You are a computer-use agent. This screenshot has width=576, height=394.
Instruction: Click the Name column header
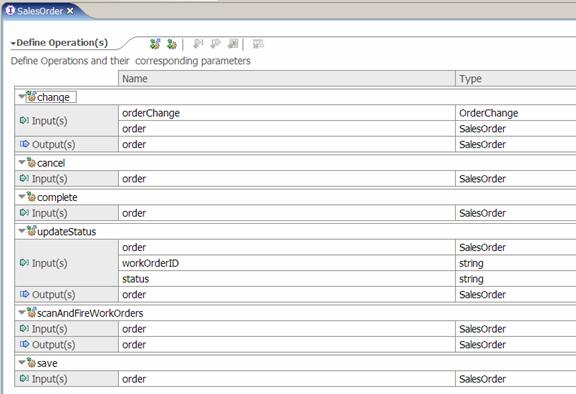[x=287, y=79]
